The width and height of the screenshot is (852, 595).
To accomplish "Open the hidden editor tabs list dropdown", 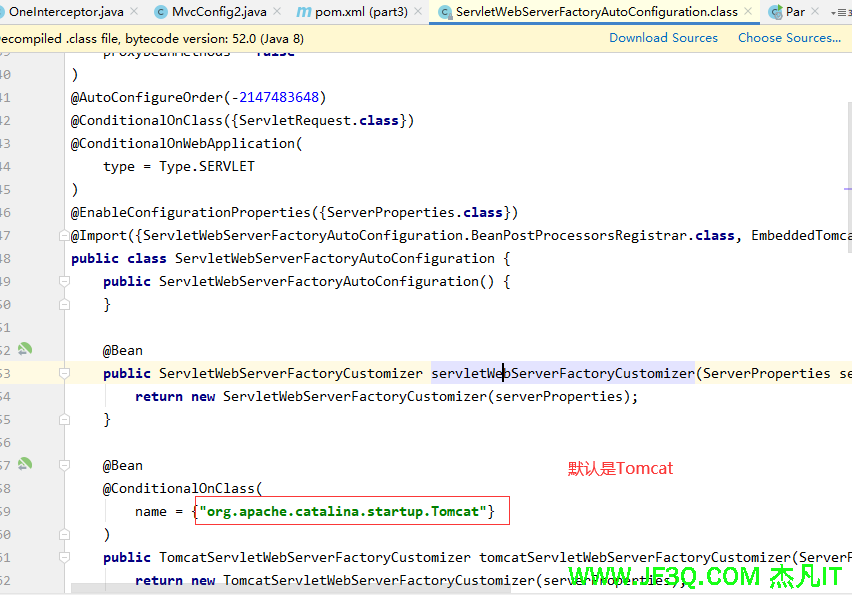I will (x=840, y=12).
